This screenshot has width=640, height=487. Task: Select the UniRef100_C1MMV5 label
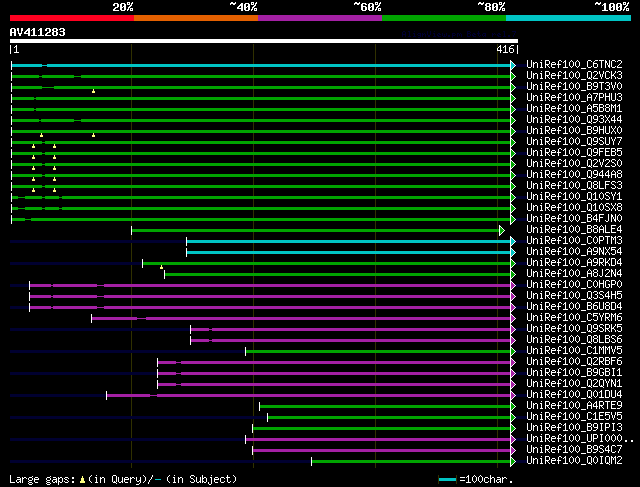(574, 351)
